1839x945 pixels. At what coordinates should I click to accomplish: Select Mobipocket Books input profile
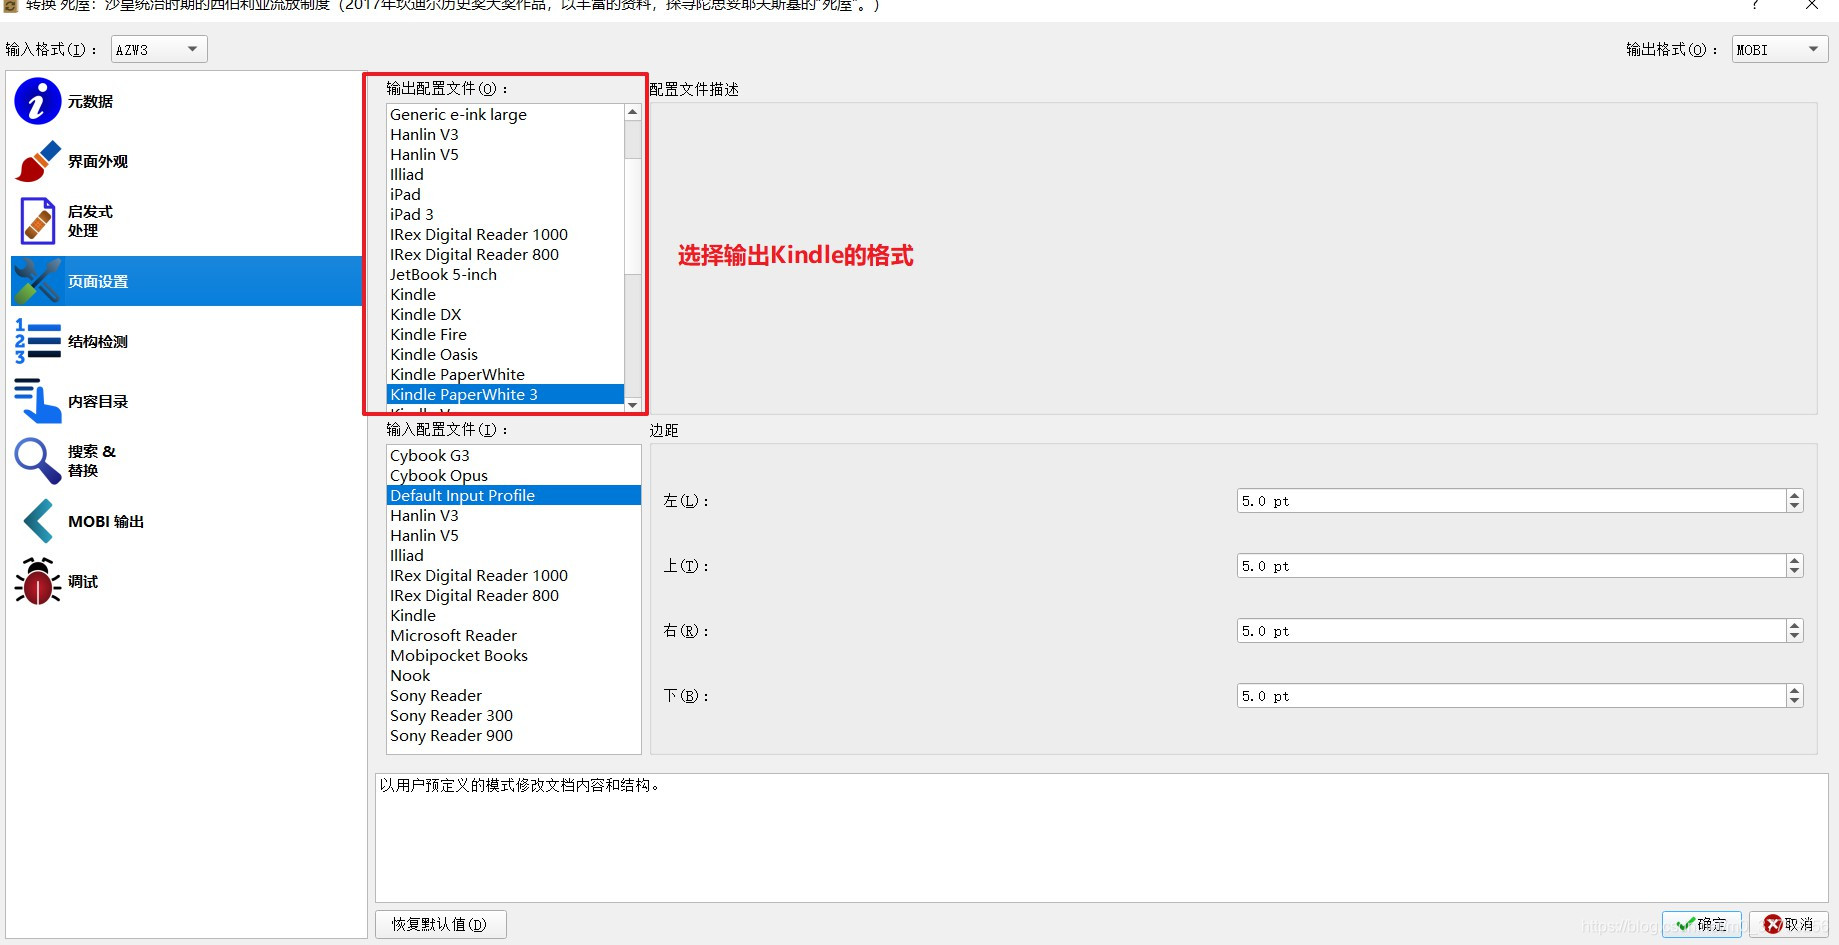(514, 655)
